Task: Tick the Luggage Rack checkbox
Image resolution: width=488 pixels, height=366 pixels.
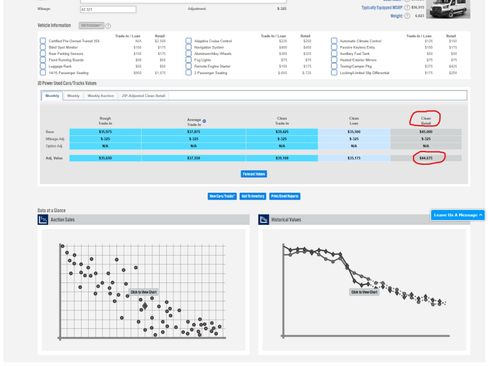Action: 43,66
